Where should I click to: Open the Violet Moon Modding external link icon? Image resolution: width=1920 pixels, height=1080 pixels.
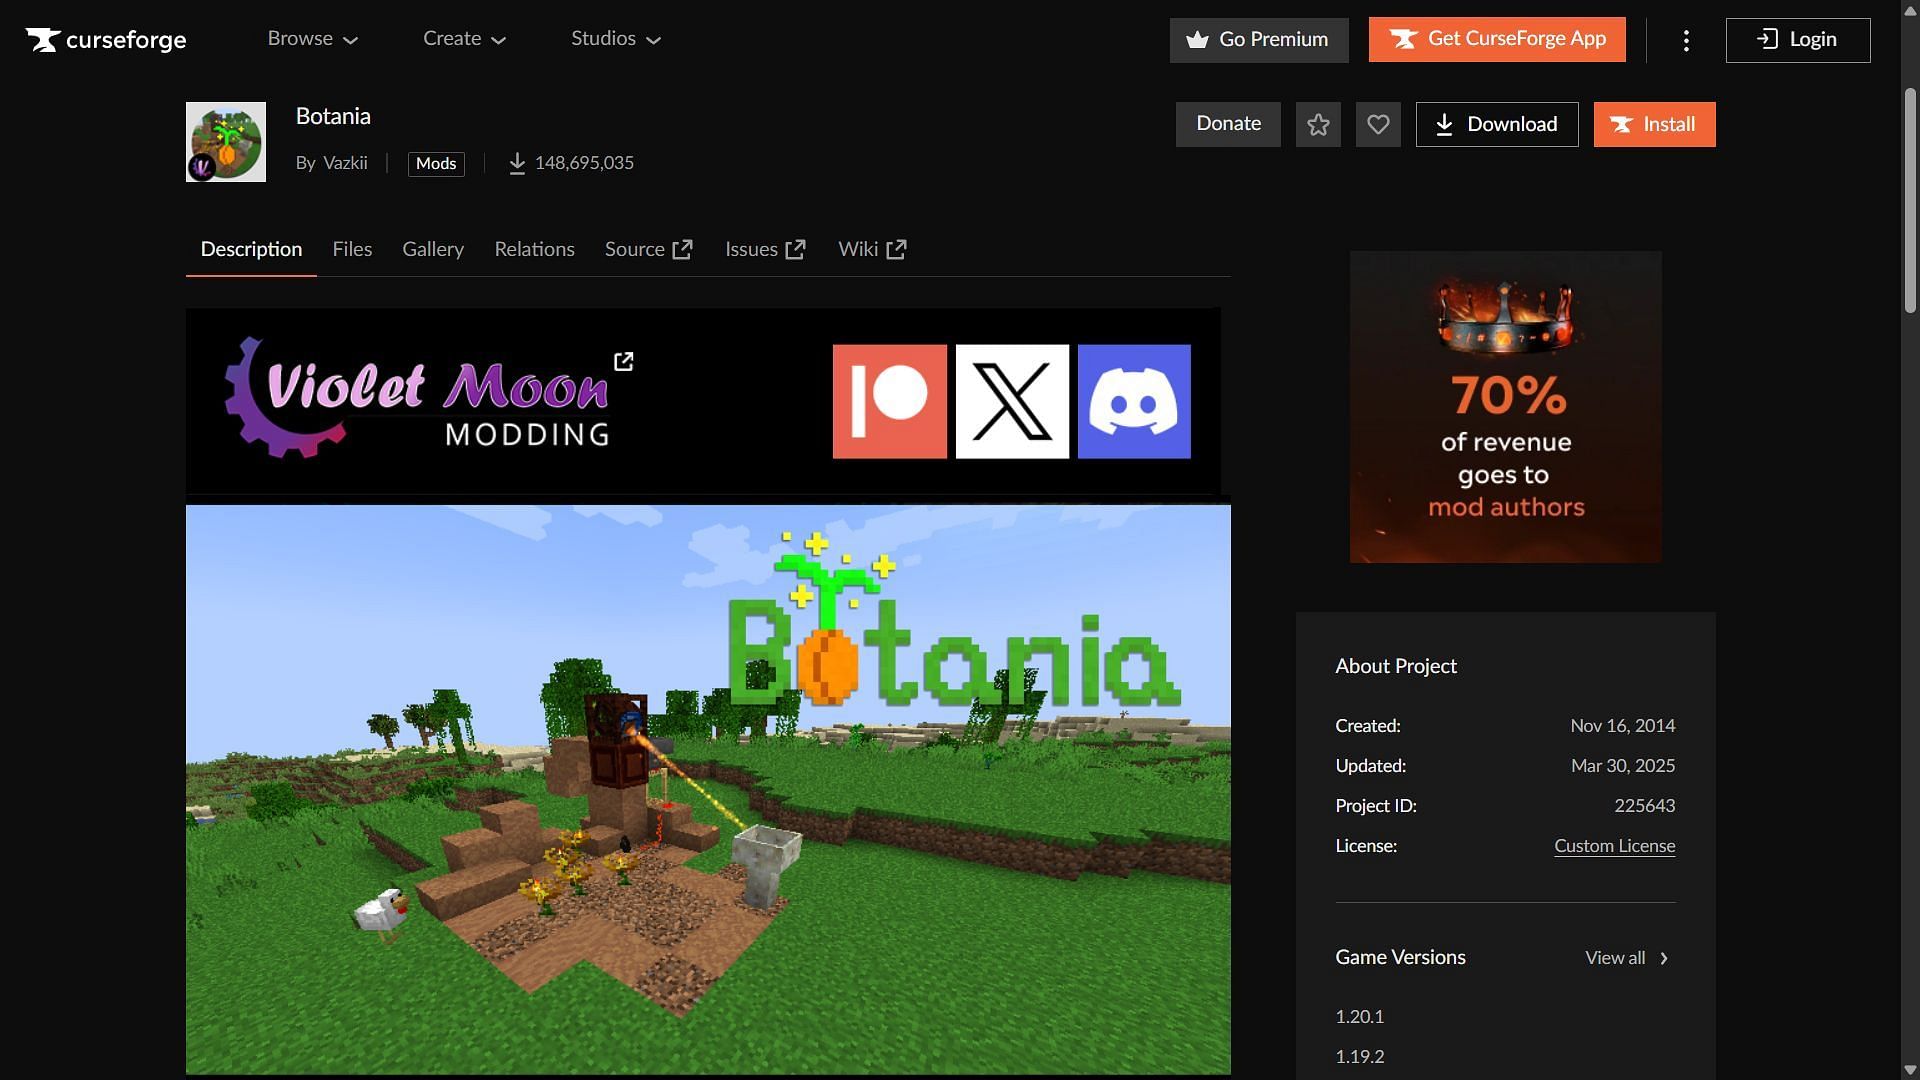point(623,361)
